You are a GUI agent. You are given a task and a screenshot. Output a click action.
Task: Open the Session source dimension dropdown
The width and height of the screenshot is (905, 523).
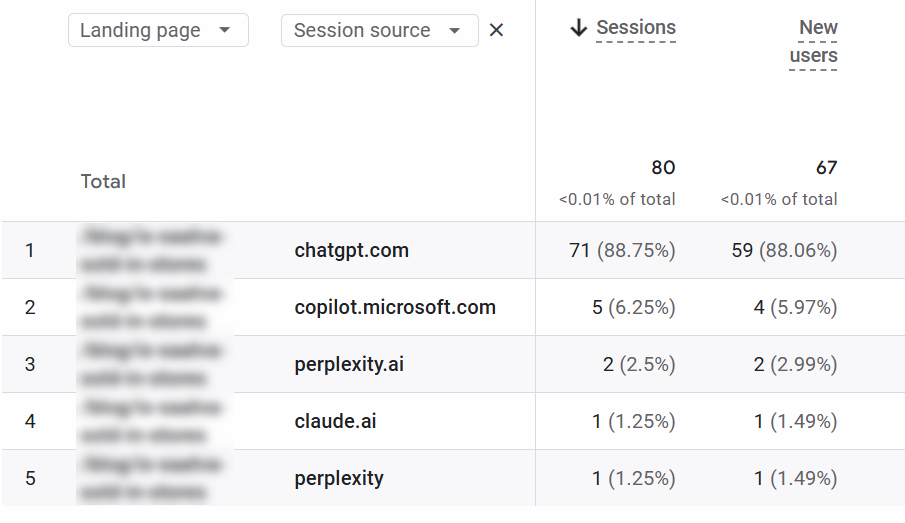pyautogui.click(x=379, y=30)
